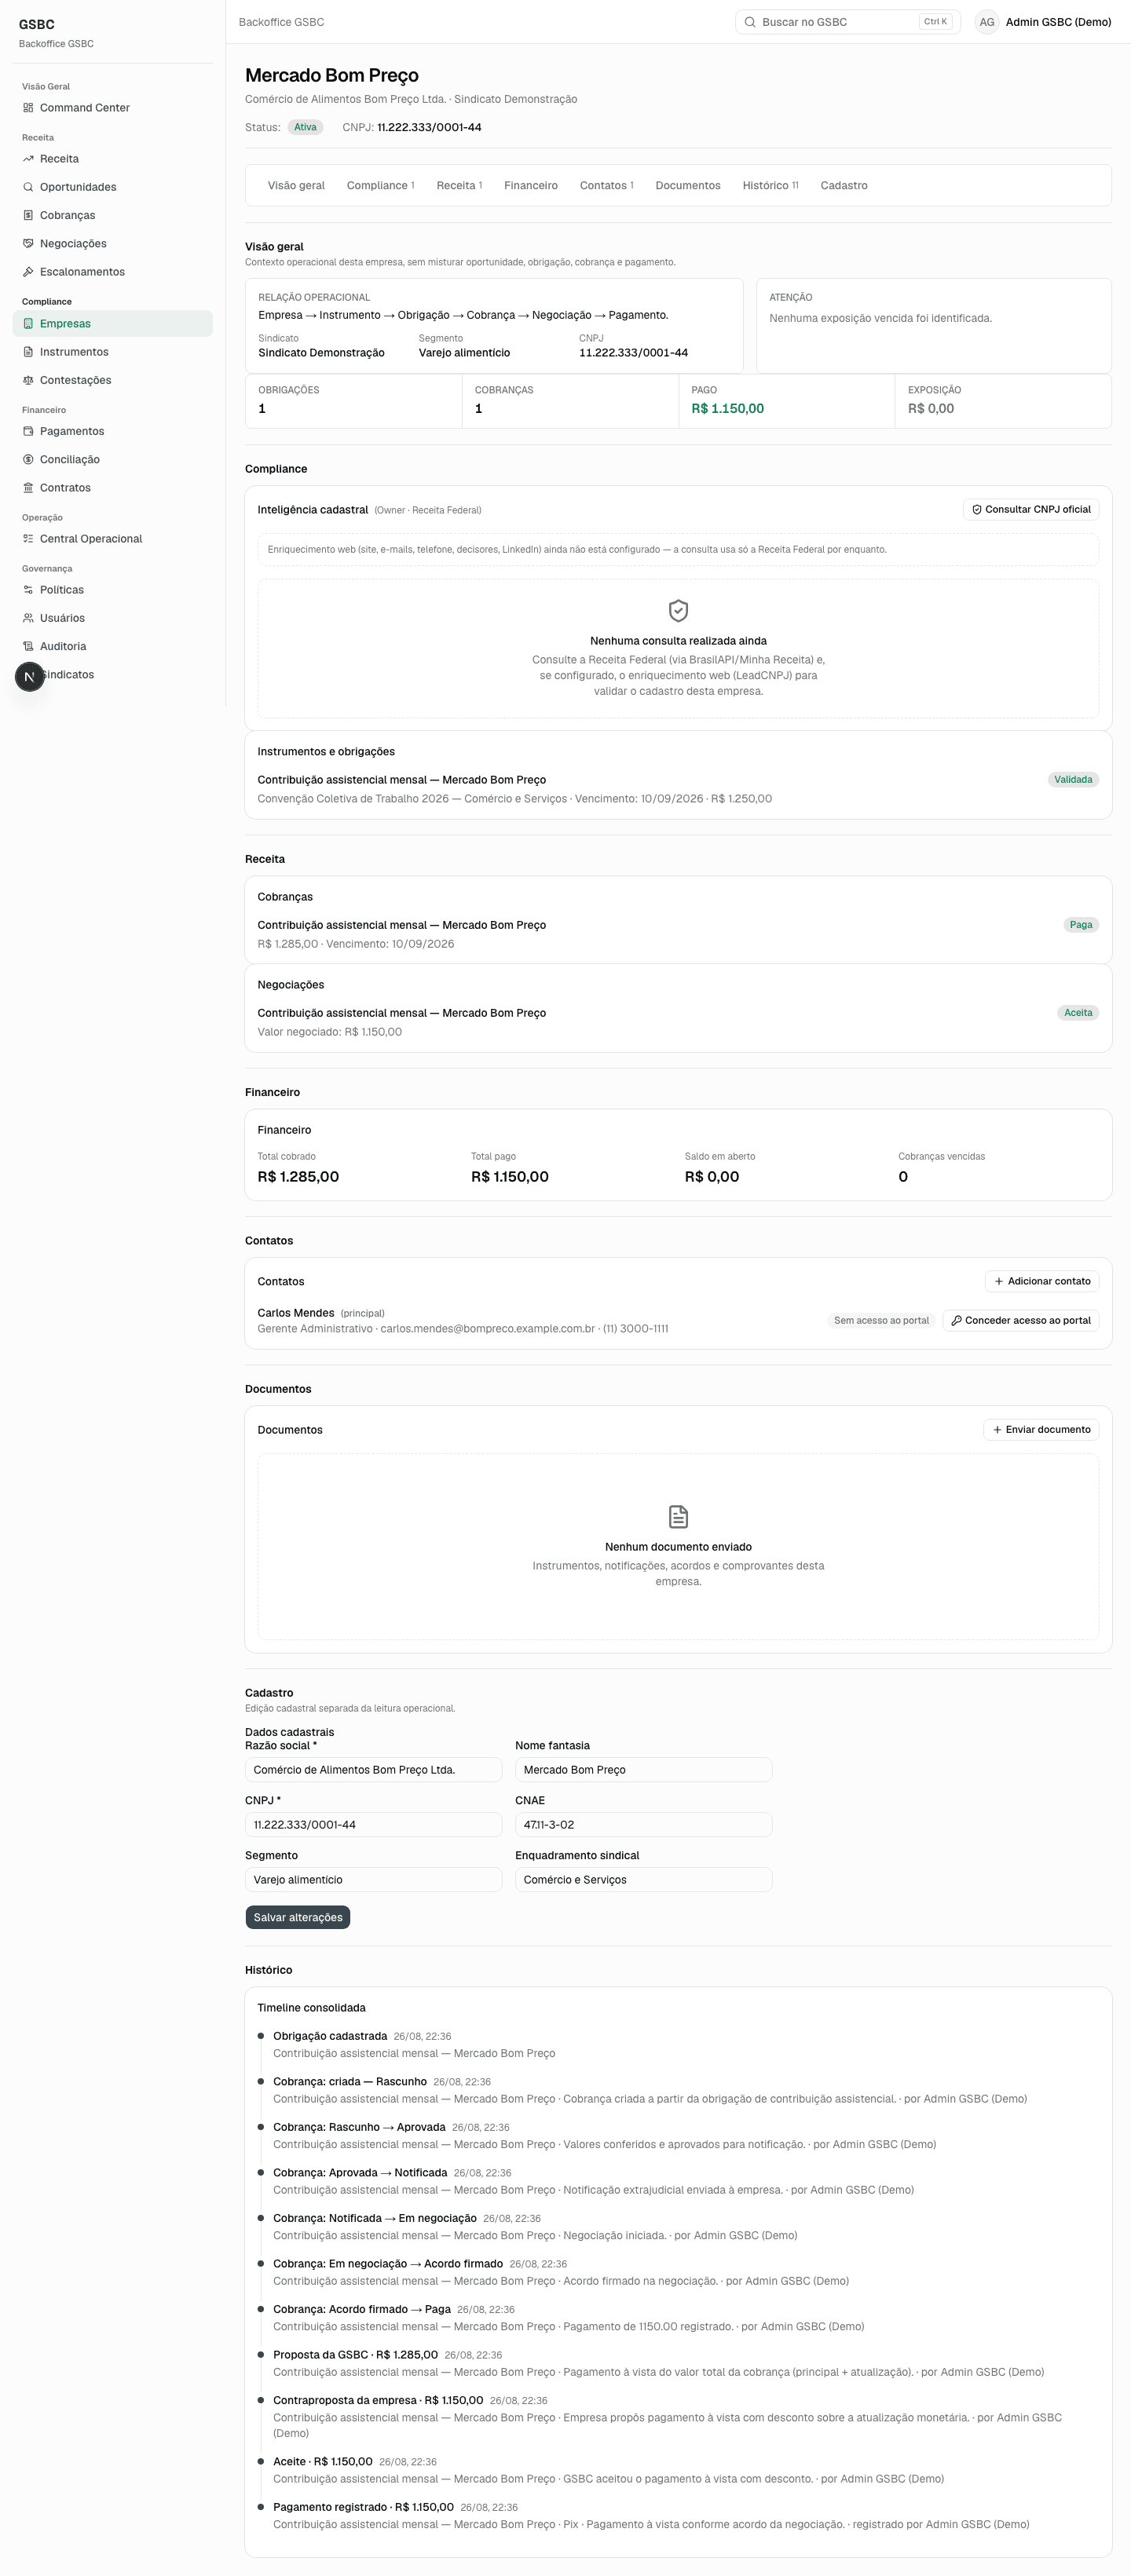This screenshot has width=1131, height=2576.
Task: Open Command Center icon in sidebar
Action: click(28, 108)
